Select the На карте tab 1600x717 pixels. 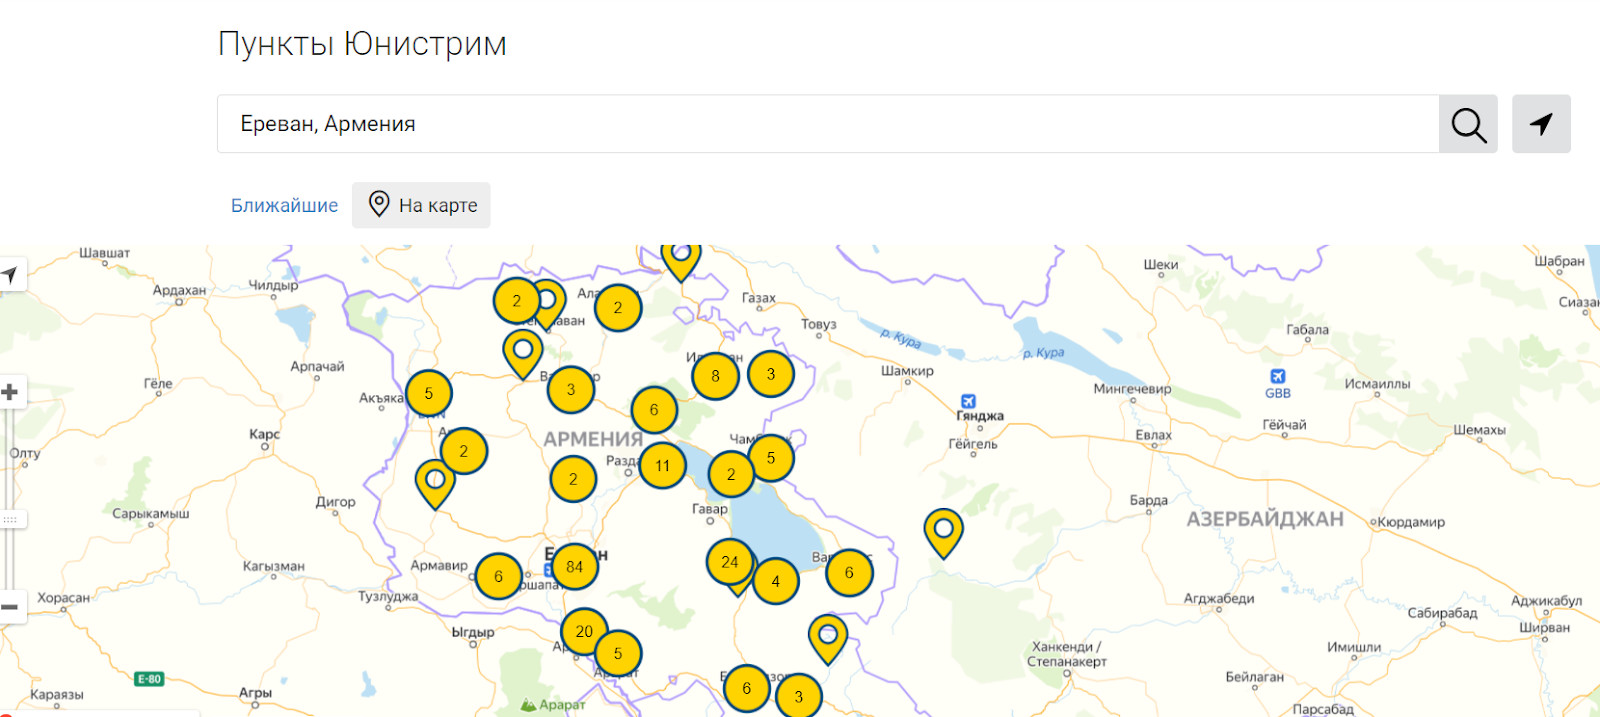coord(421,205)
